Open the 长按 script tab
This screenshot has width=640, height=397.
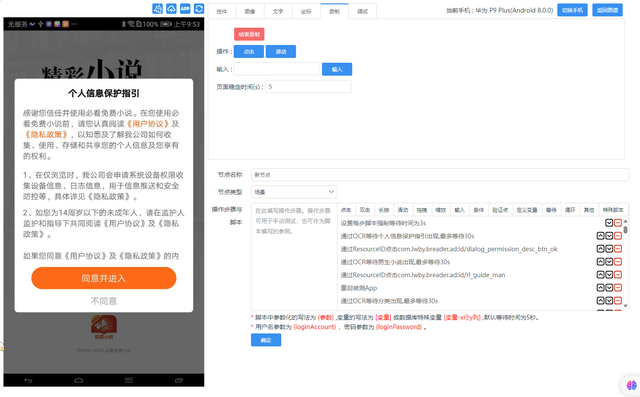pyautogui.click(x=384, y=210)
